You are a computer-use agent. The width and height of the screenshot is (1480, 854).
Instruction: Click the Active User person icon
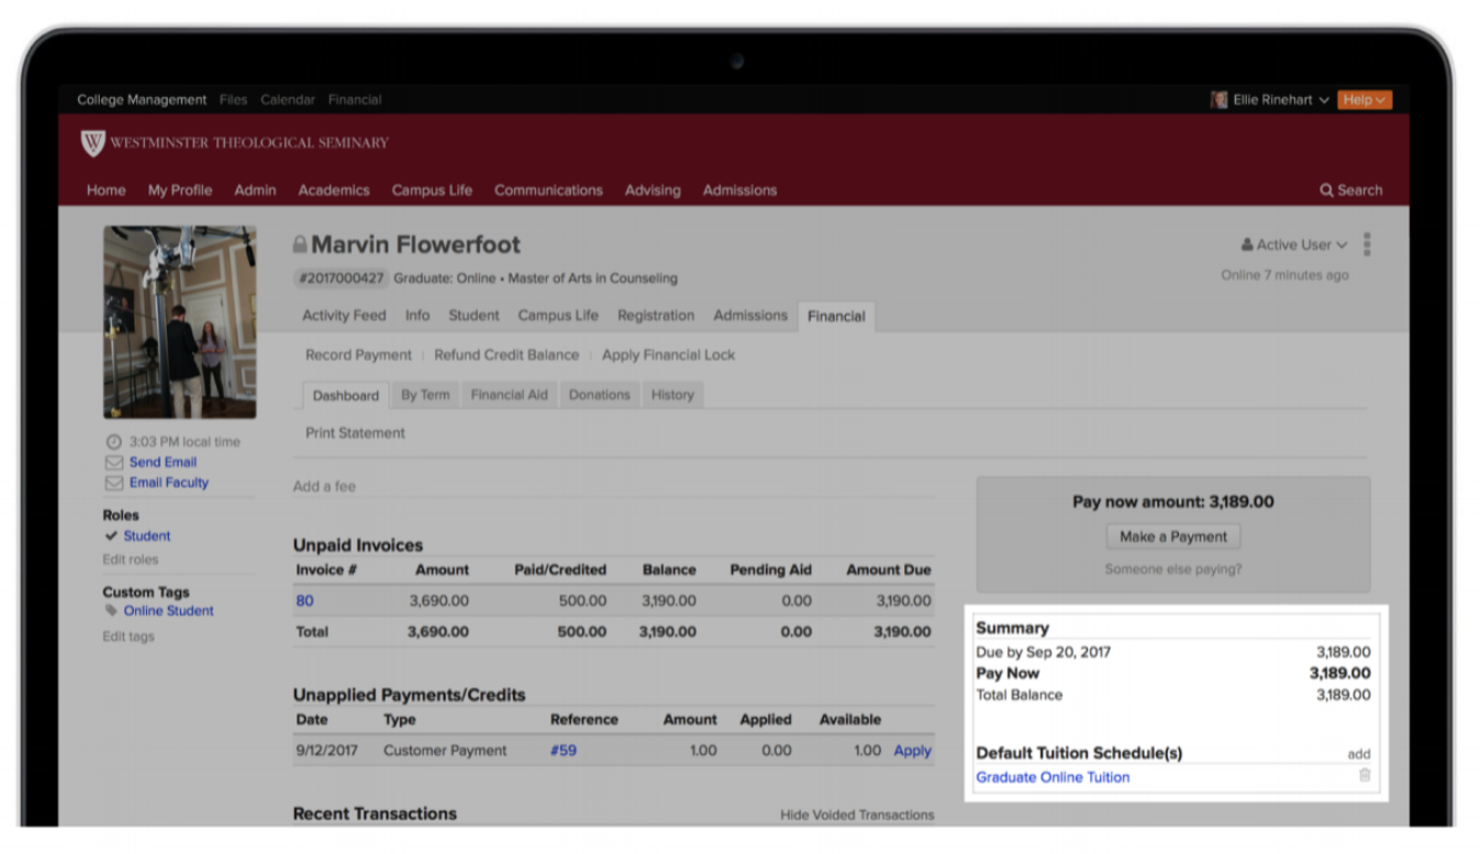click(x=1247, y=244)
